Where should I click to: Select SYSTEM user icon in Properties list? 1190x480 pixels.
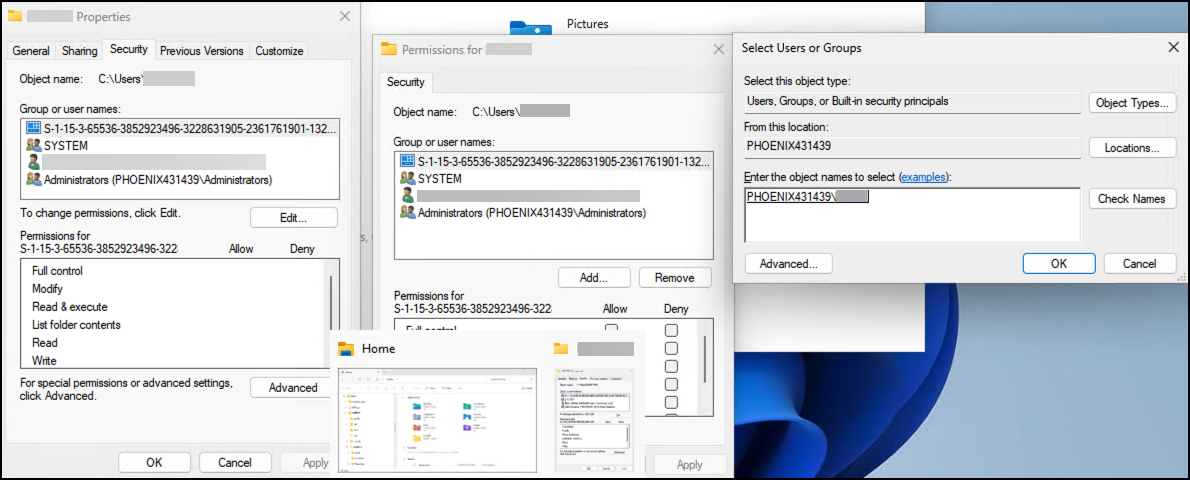33,145
